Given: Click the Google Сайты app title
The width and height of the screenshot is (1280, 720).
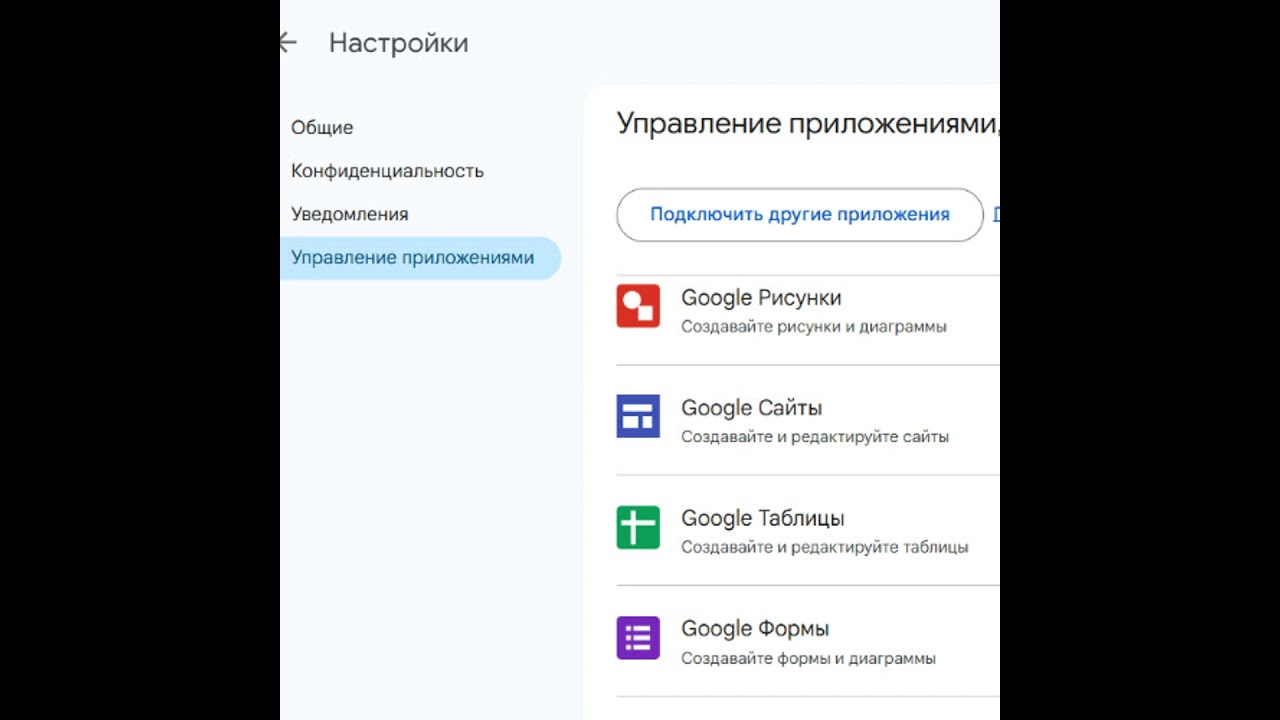Looking at the screenshot, I should pos(751,408).
